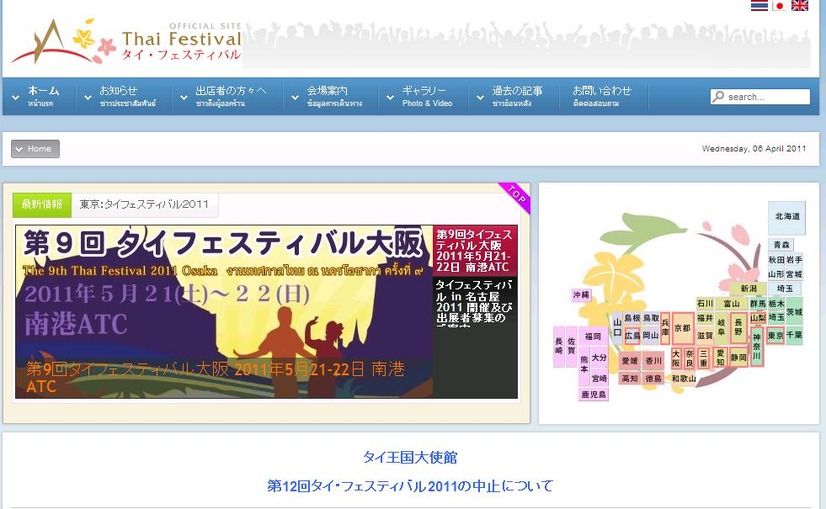Select 熊本 on the Japan map

pos(584,366)
